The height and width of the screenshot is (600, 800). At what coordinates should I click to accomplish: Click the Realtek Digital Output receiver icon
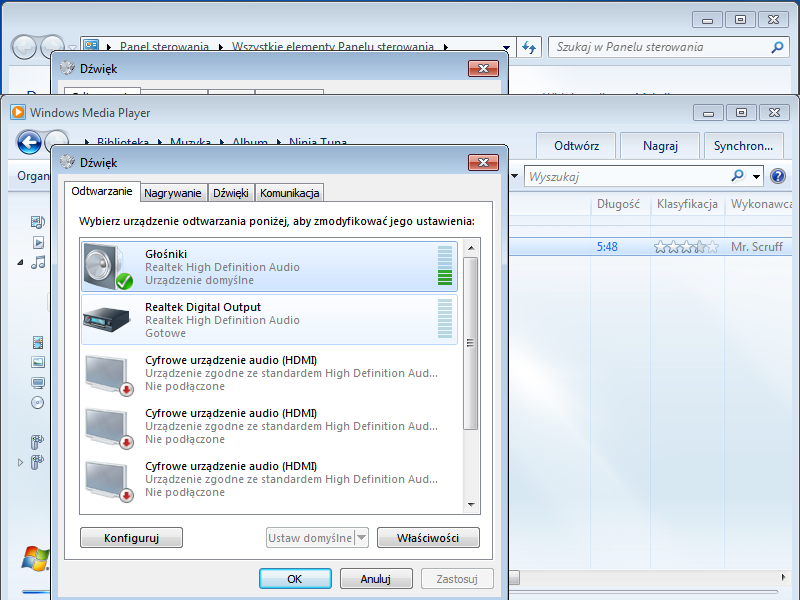[x=107, y=320]
